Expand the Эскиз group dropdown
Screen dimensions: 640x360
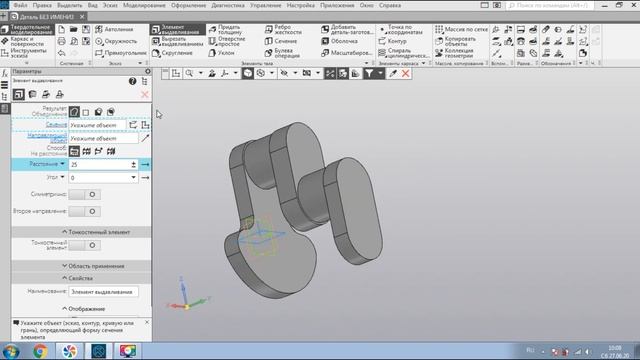[x=140, y=63]
